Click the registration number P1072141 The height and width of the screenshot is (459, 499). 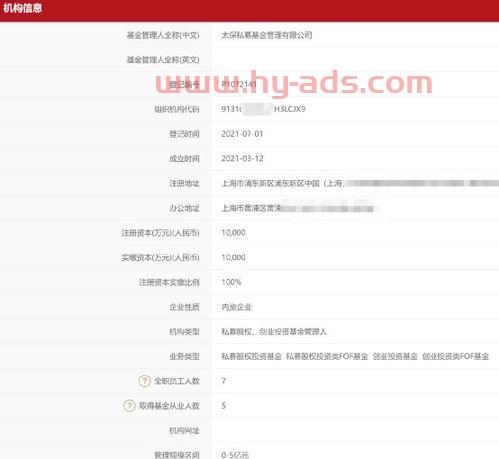click(x=239, y=84)
